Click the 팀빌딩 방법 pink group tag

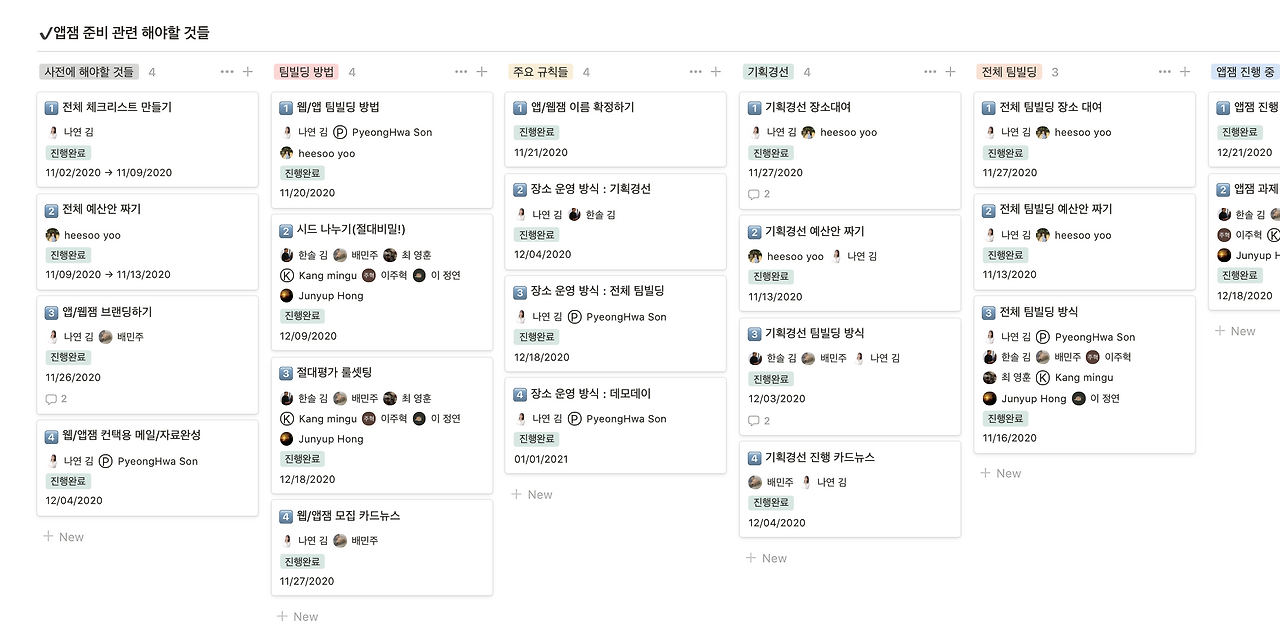(306, 72)
